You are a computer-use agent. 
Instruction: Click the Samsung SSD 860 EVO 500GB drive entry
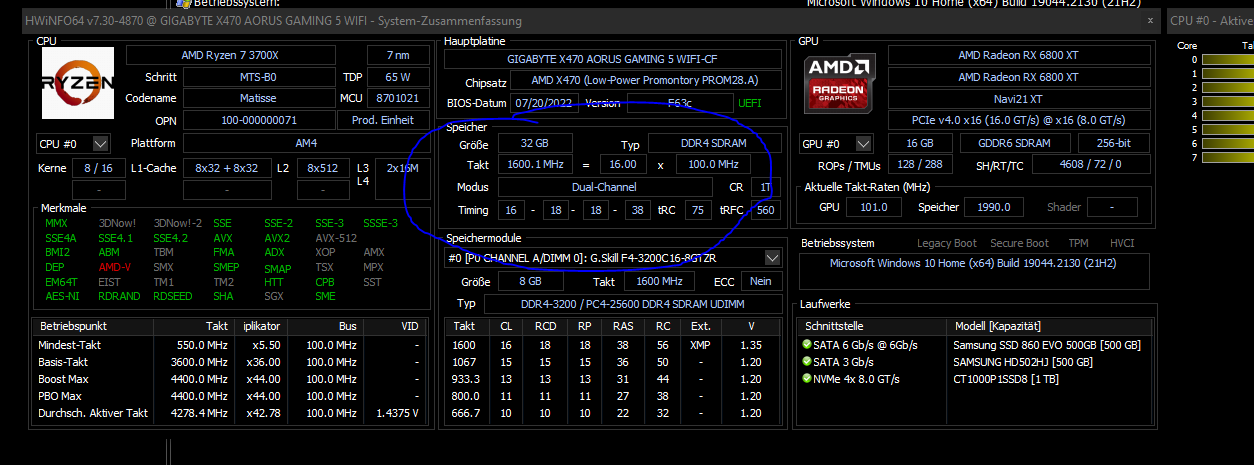pos(1045,345)
